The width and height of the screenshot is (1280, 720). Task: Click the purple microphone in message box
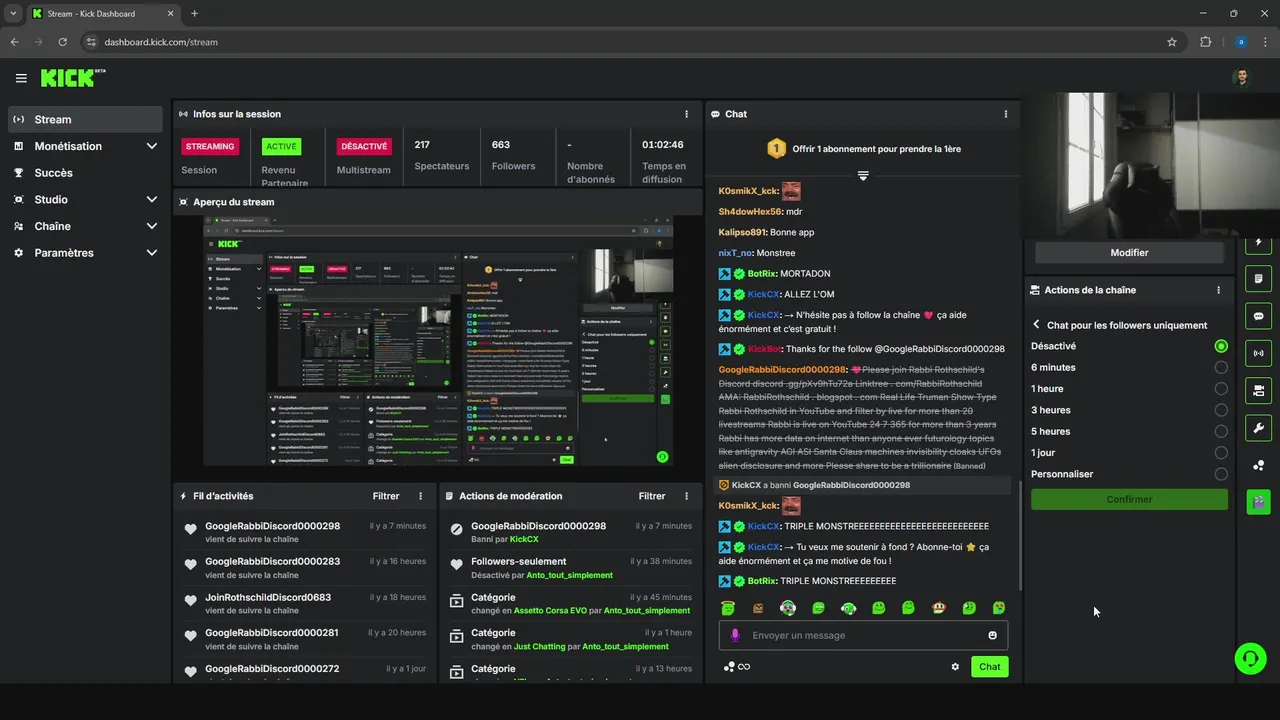pyautogui.click(x=735, y=635)
